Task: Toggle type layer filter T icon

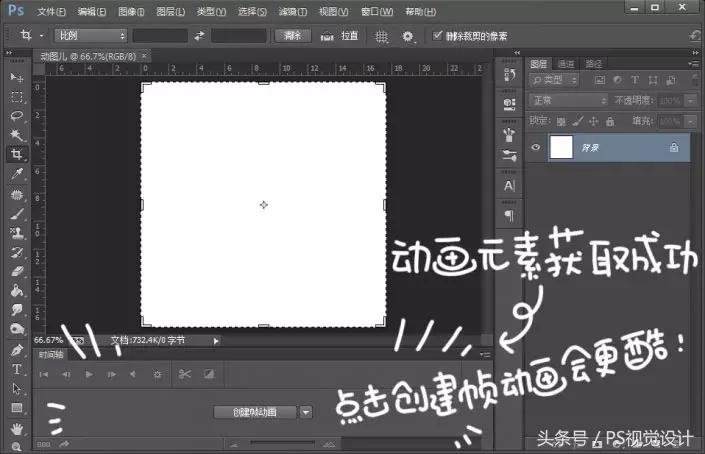Action: (x=635, y=80)
